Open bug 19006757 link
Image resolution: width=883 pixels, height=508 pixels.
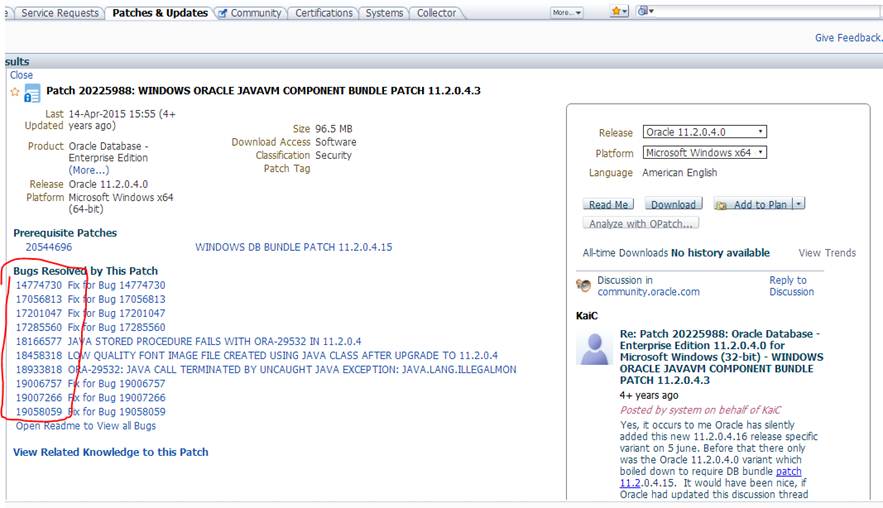point(38,384)
